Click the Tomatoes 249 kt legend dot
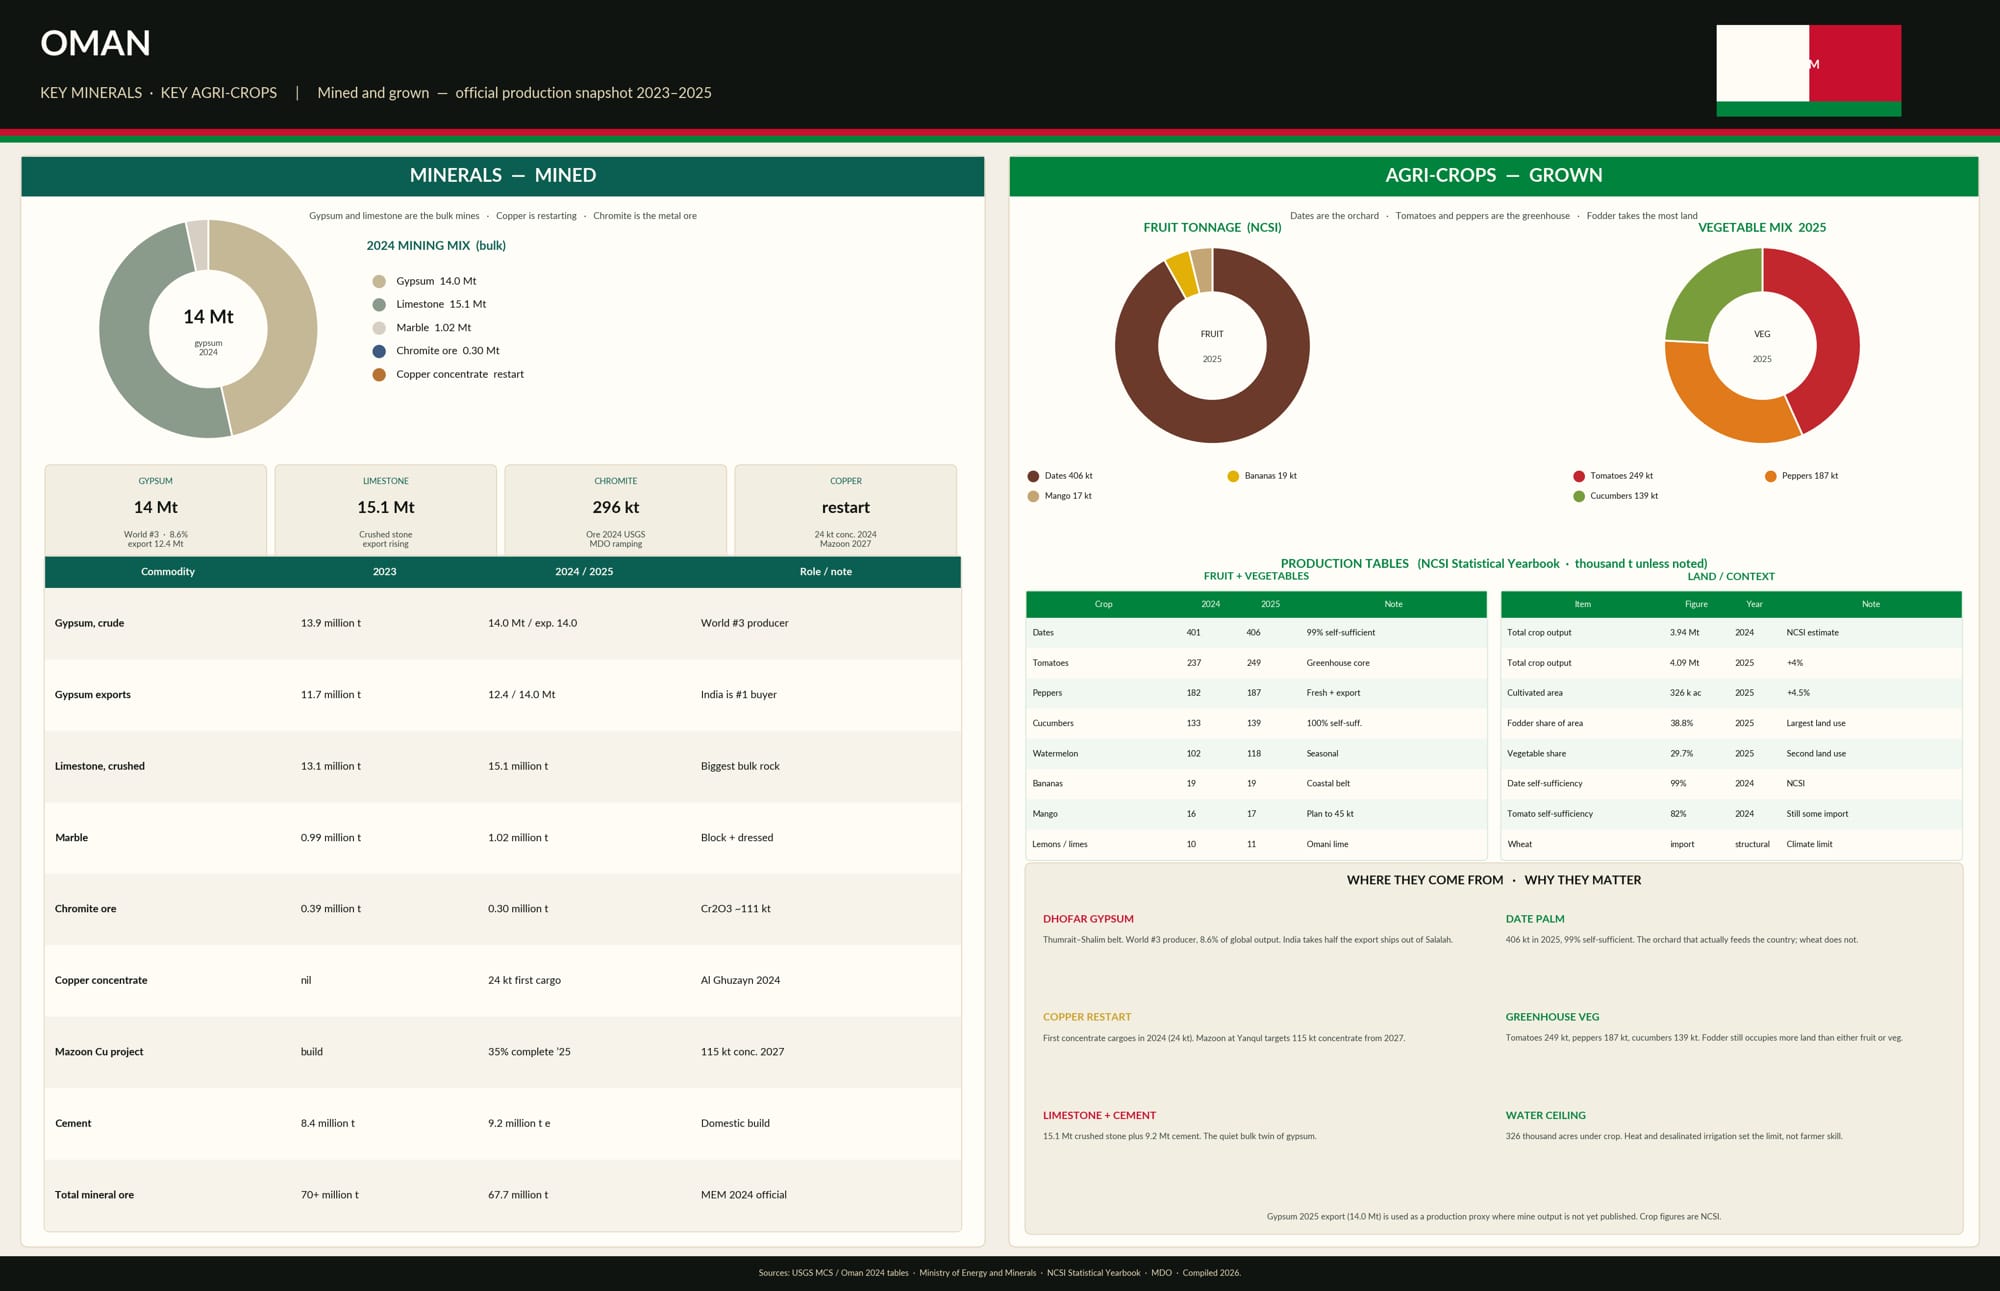Viewport: 2000px width, 1291px height. click(x=1579, y=476)
